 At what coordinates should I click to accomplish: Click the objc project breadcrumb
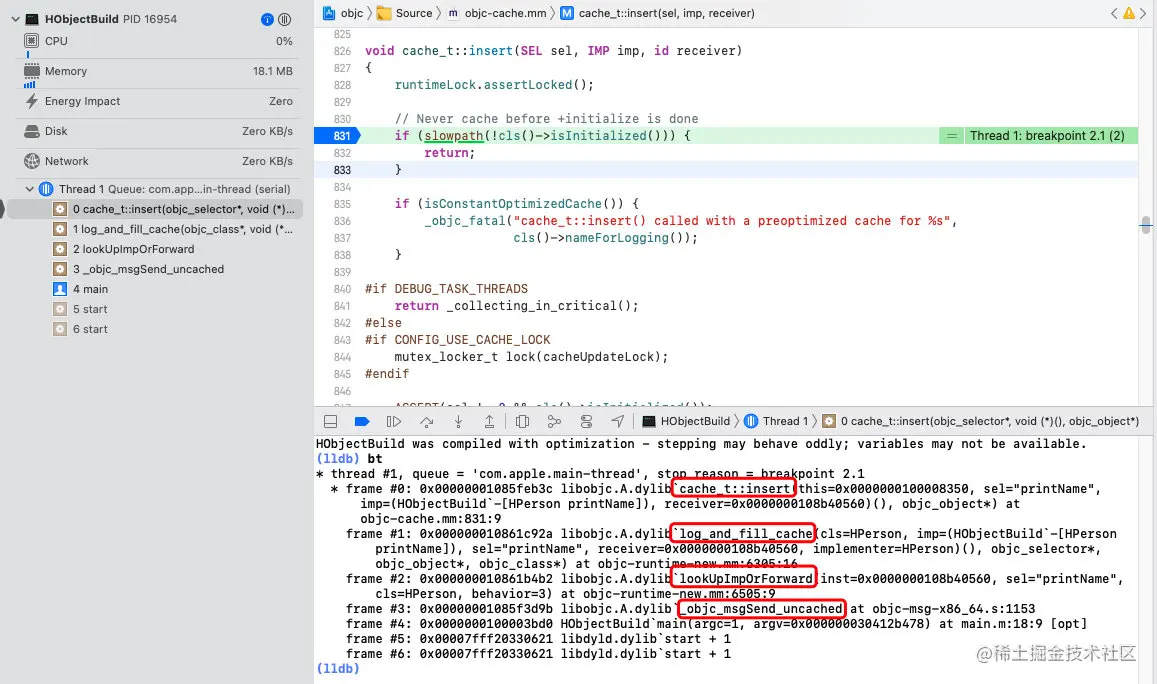tap(343, 13)
